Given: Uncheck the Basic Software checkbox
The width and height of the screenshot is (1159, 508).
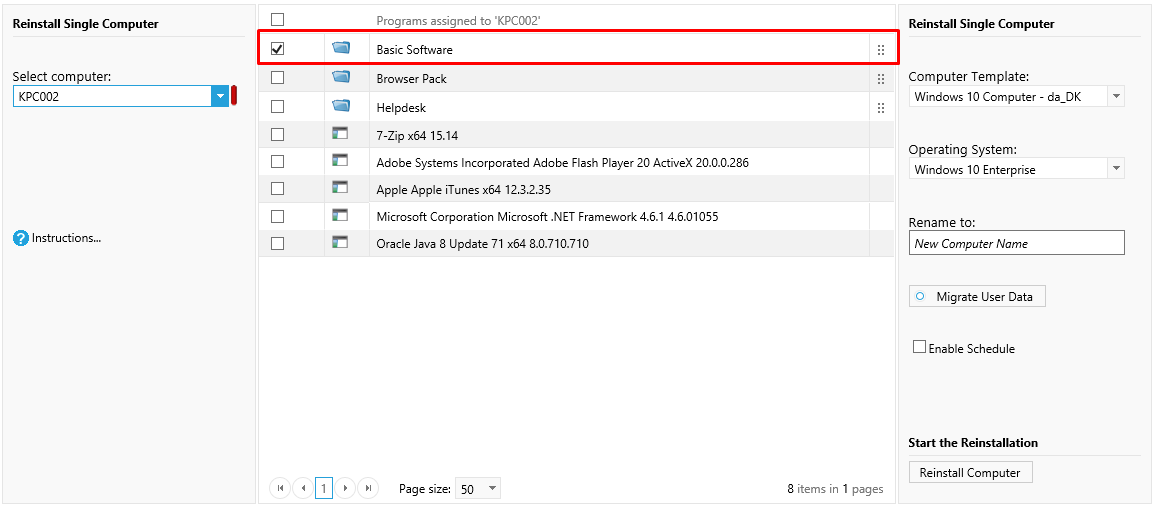Looking at the screenshot, I should pos(278,49).
